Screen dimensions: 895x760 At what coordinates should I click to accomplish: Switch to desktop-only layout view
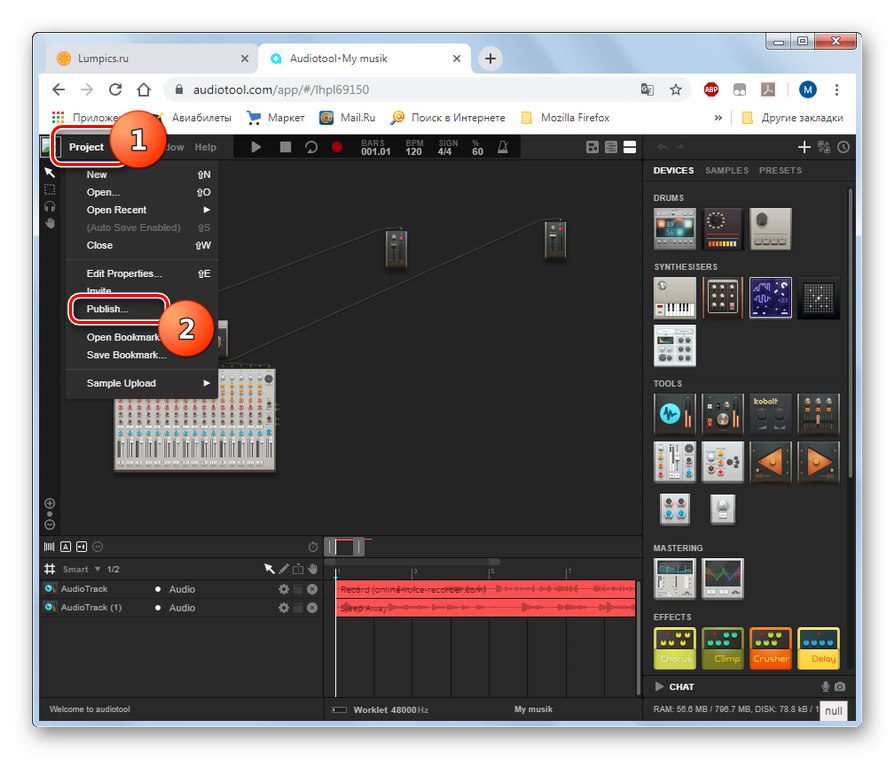(x=592, y=147)
